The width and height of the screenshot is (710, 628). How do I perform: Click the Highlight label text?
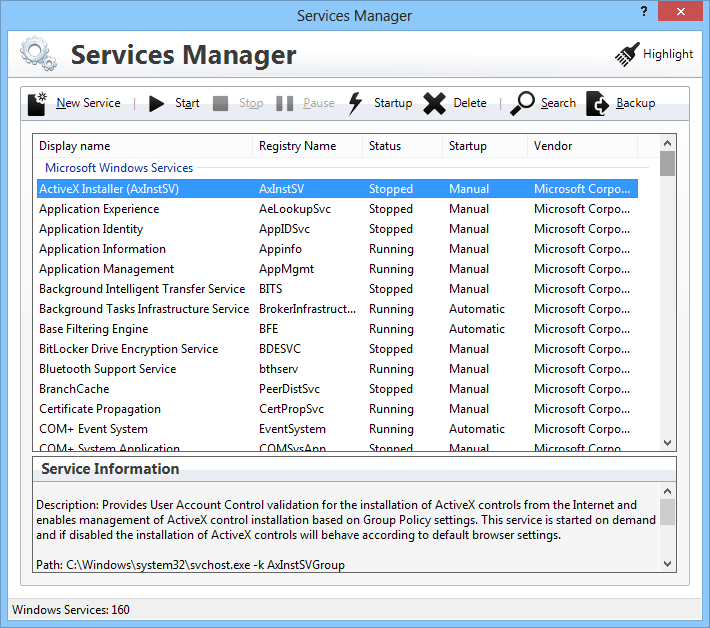click(x=668, y=54)
